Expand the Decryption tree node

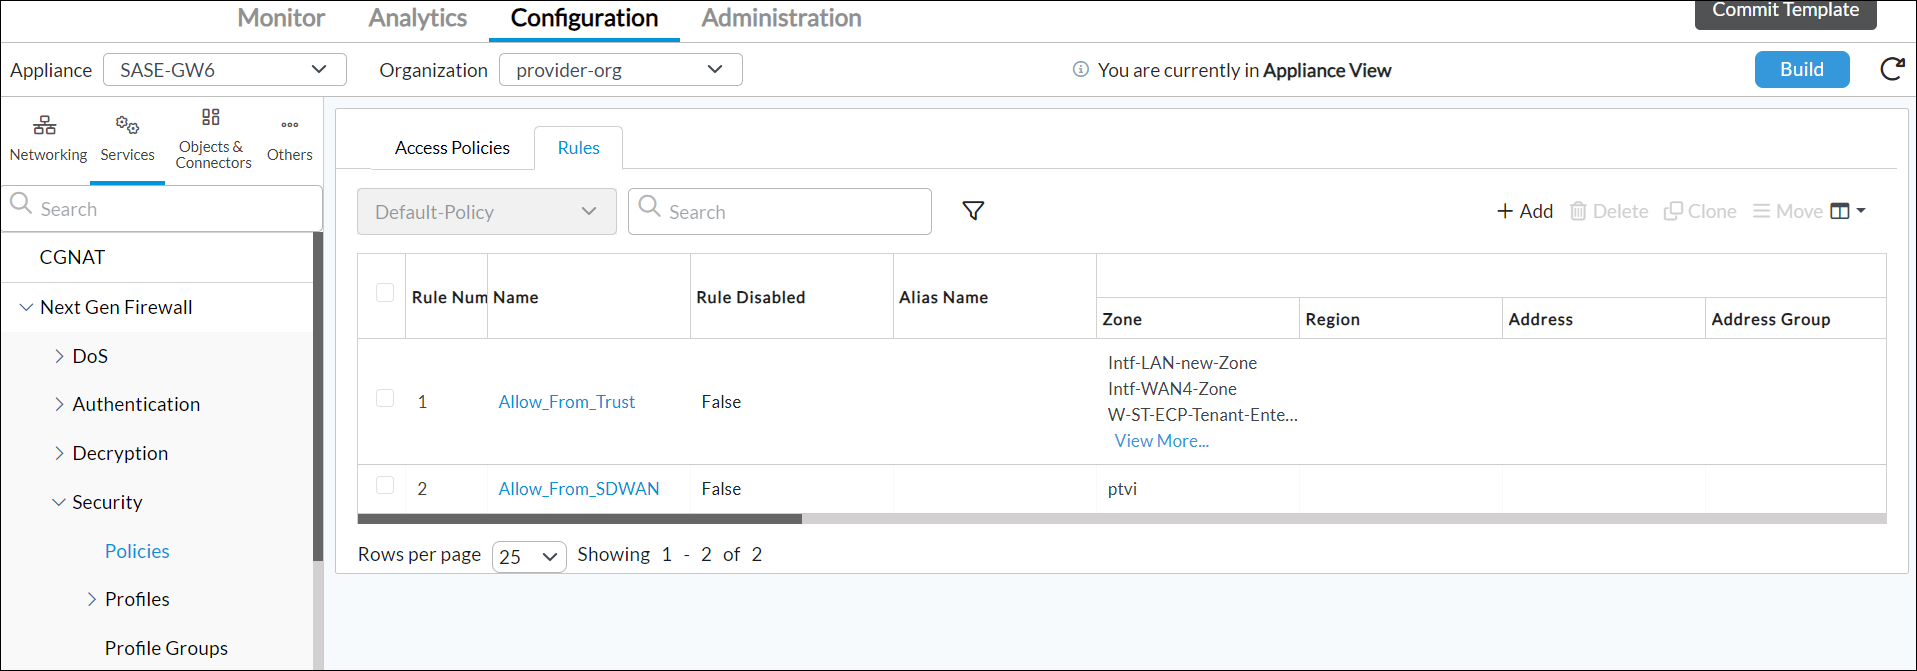pos(59,453)
